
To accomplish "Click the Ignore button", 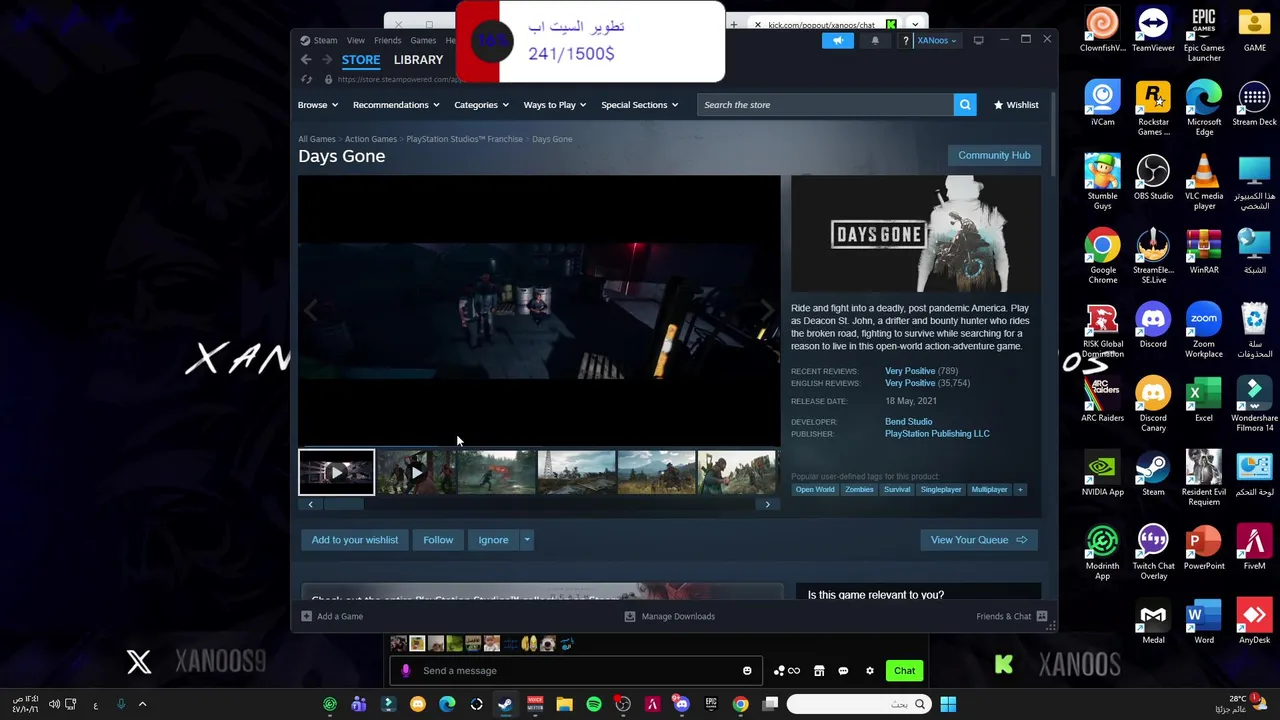I will (x=493, y=540).
